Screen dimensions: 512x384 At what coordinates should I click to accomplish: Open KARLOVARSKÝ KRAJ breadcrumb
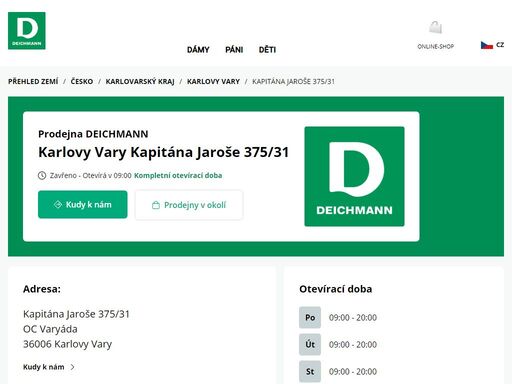140,81
